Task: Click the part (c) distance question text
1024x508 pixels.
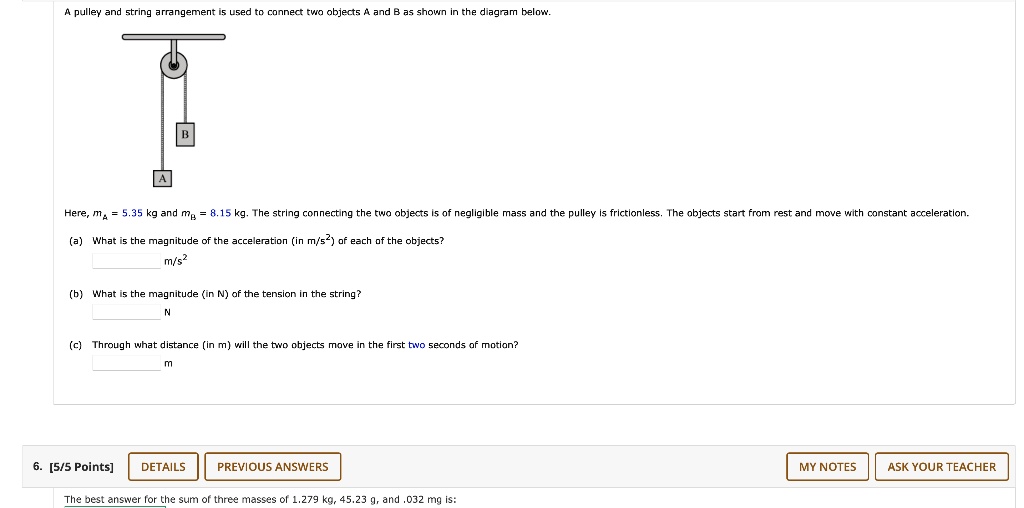Action: (x=305, y=345)
